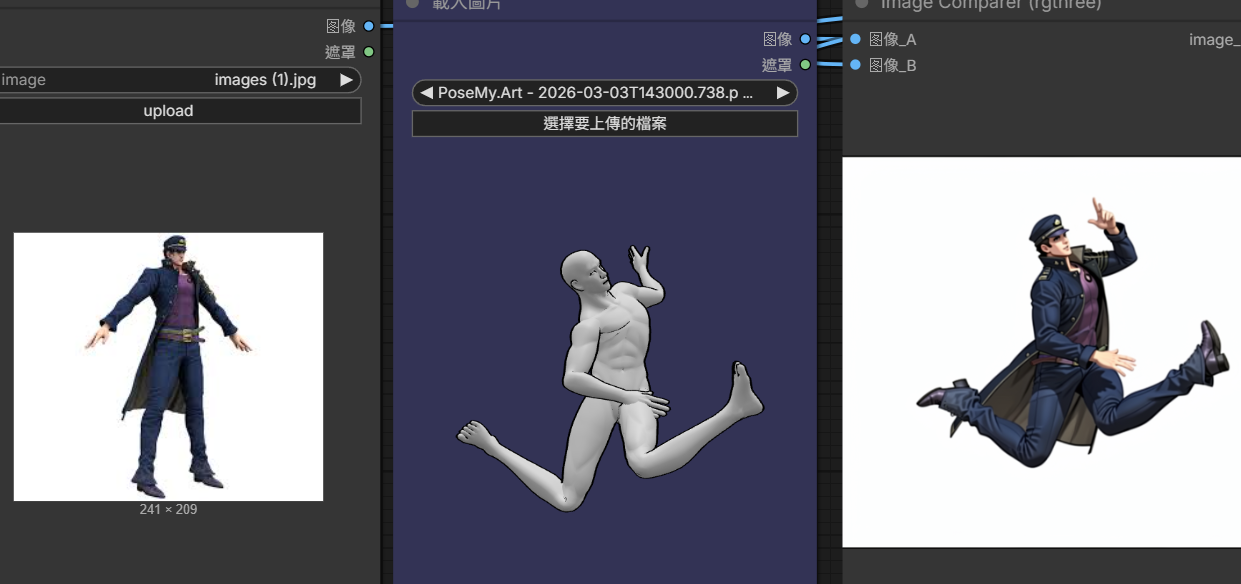Toggle collapse dot of the load image node
This screenshot has width=1241, height=584.
pyautogui.click(x=412, y=4)
